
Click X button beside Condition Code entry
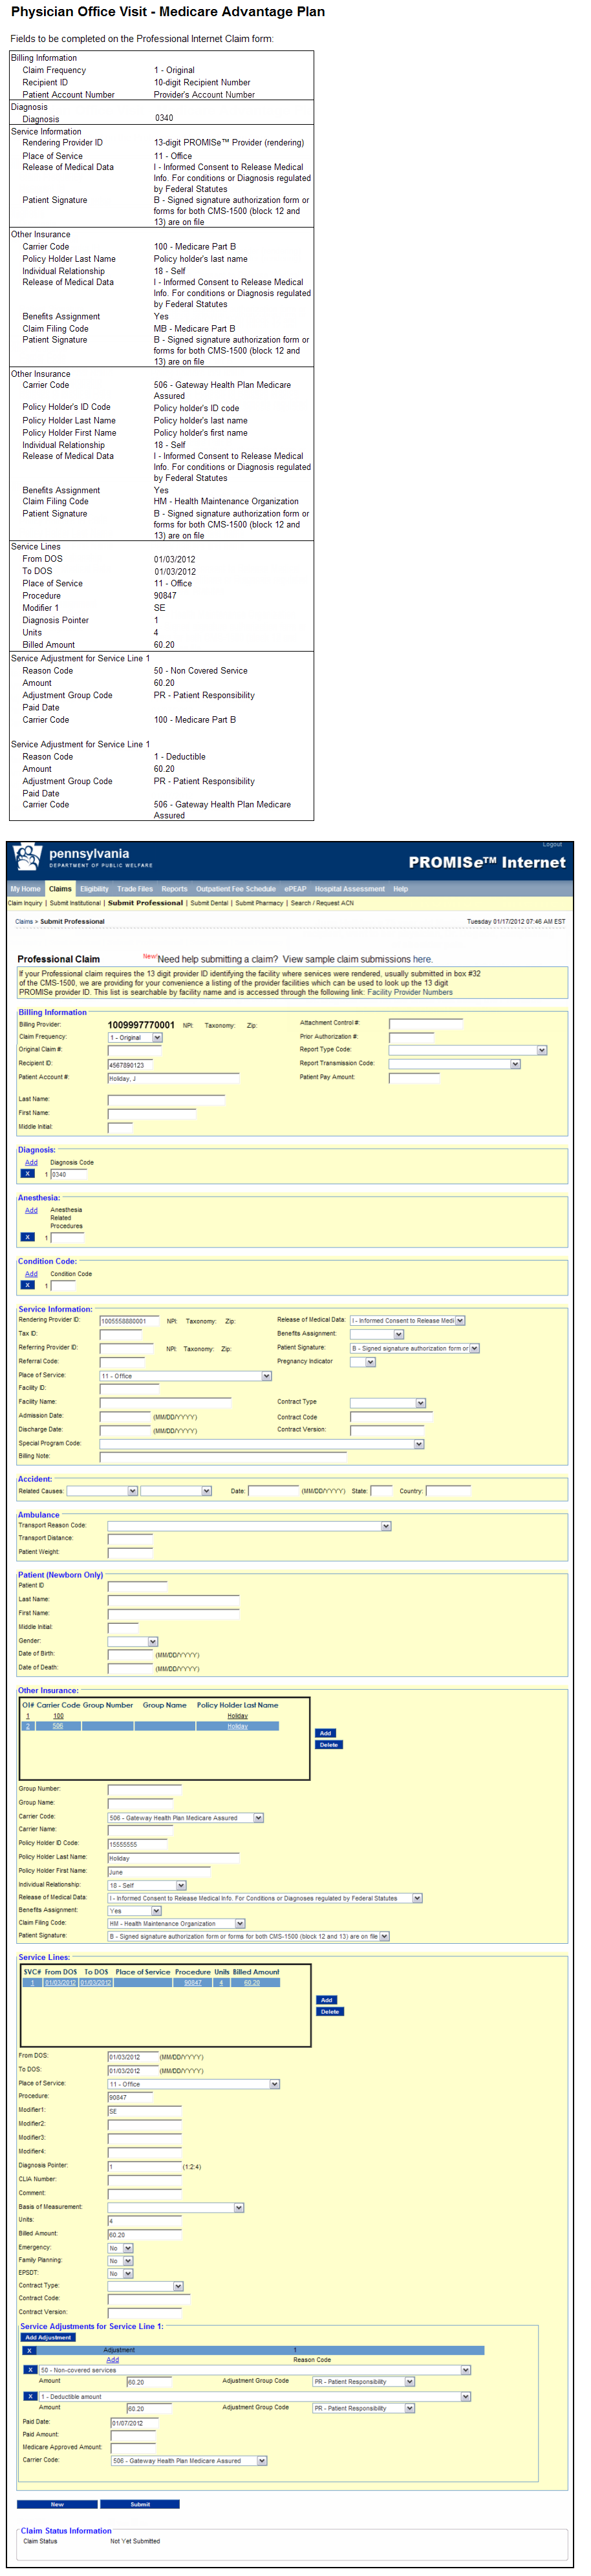pos(28,1286)
